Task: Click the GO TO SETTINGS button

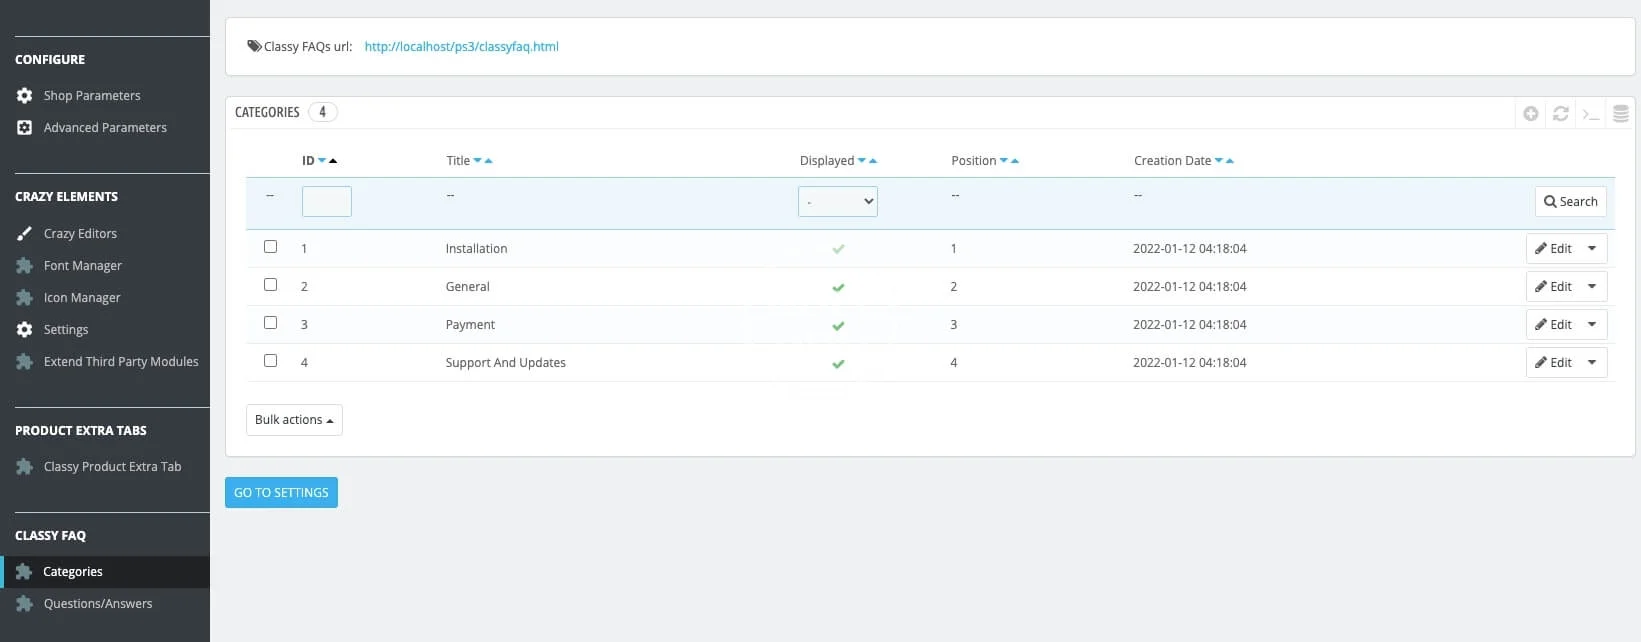Action: coord(281,492)
